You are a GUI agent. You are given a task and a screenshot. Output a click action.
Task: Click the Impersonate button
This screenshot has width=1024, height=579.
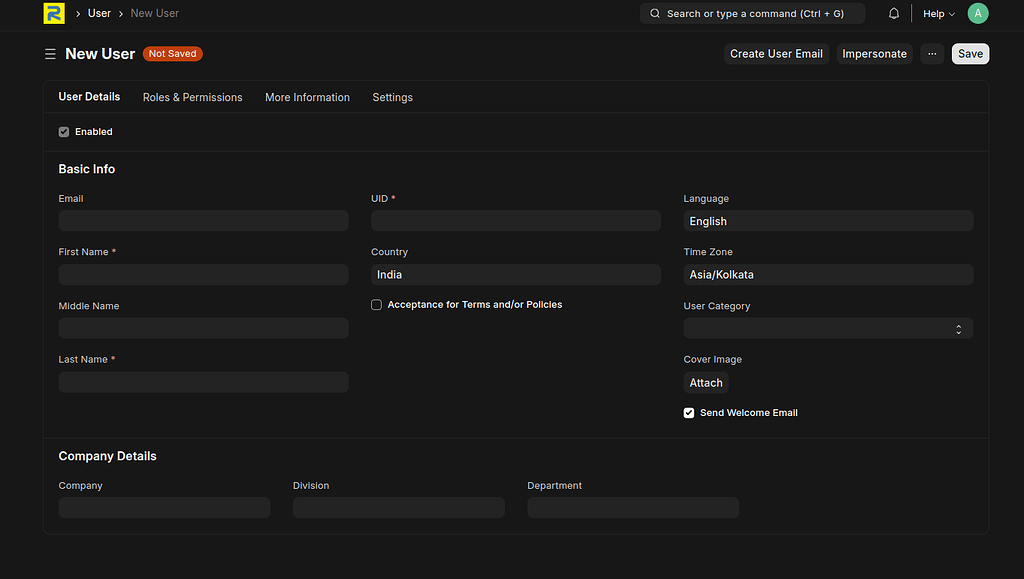(874, 53)
